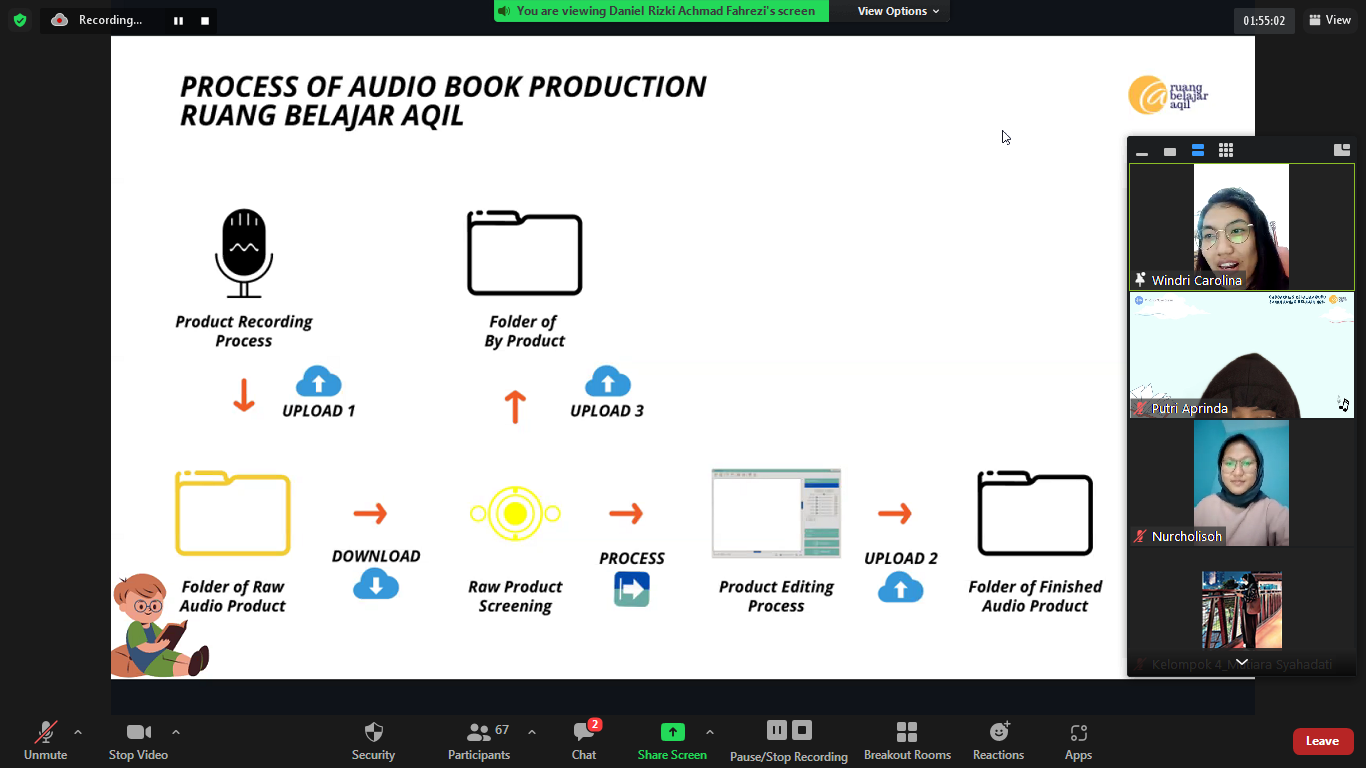Expand caret next to Participants
The height and width of the screenshot is (768, 1366).
tap(531, 732)
